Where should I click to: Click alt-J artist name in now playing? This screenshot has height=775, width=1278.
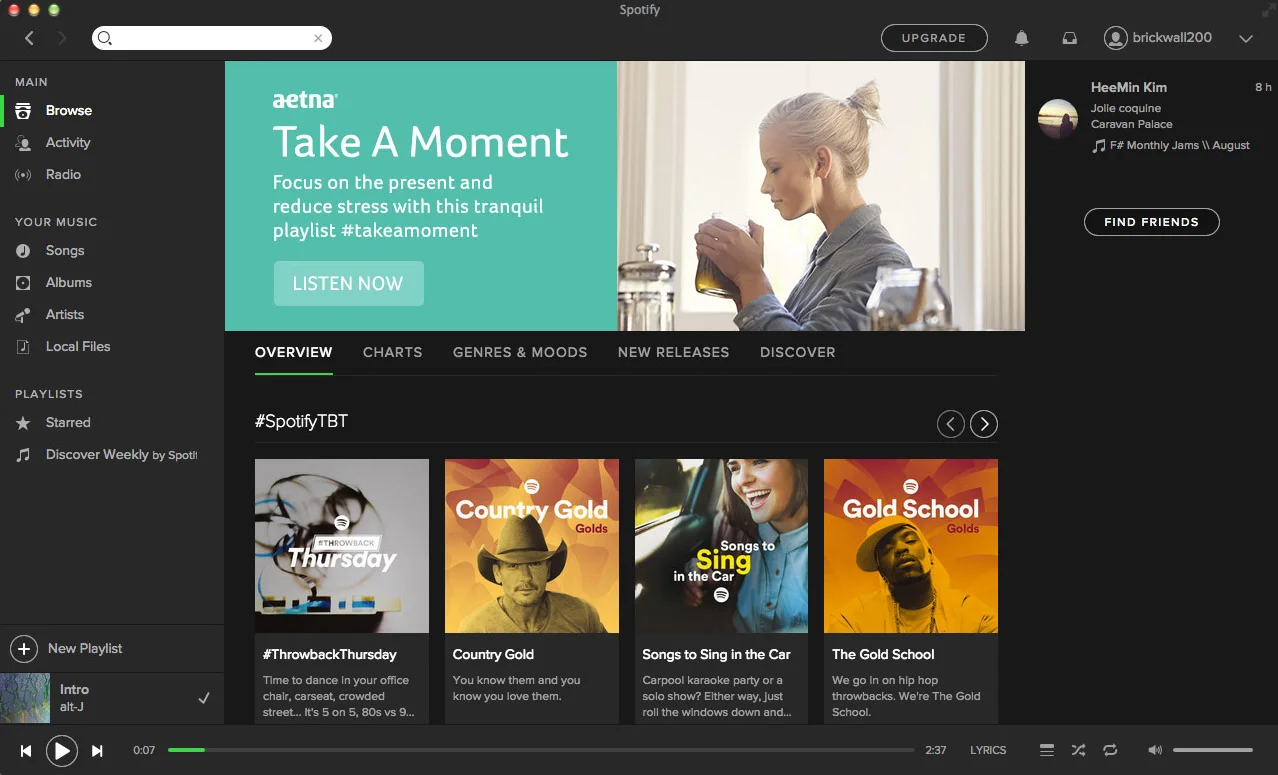[x=73, y=707]
